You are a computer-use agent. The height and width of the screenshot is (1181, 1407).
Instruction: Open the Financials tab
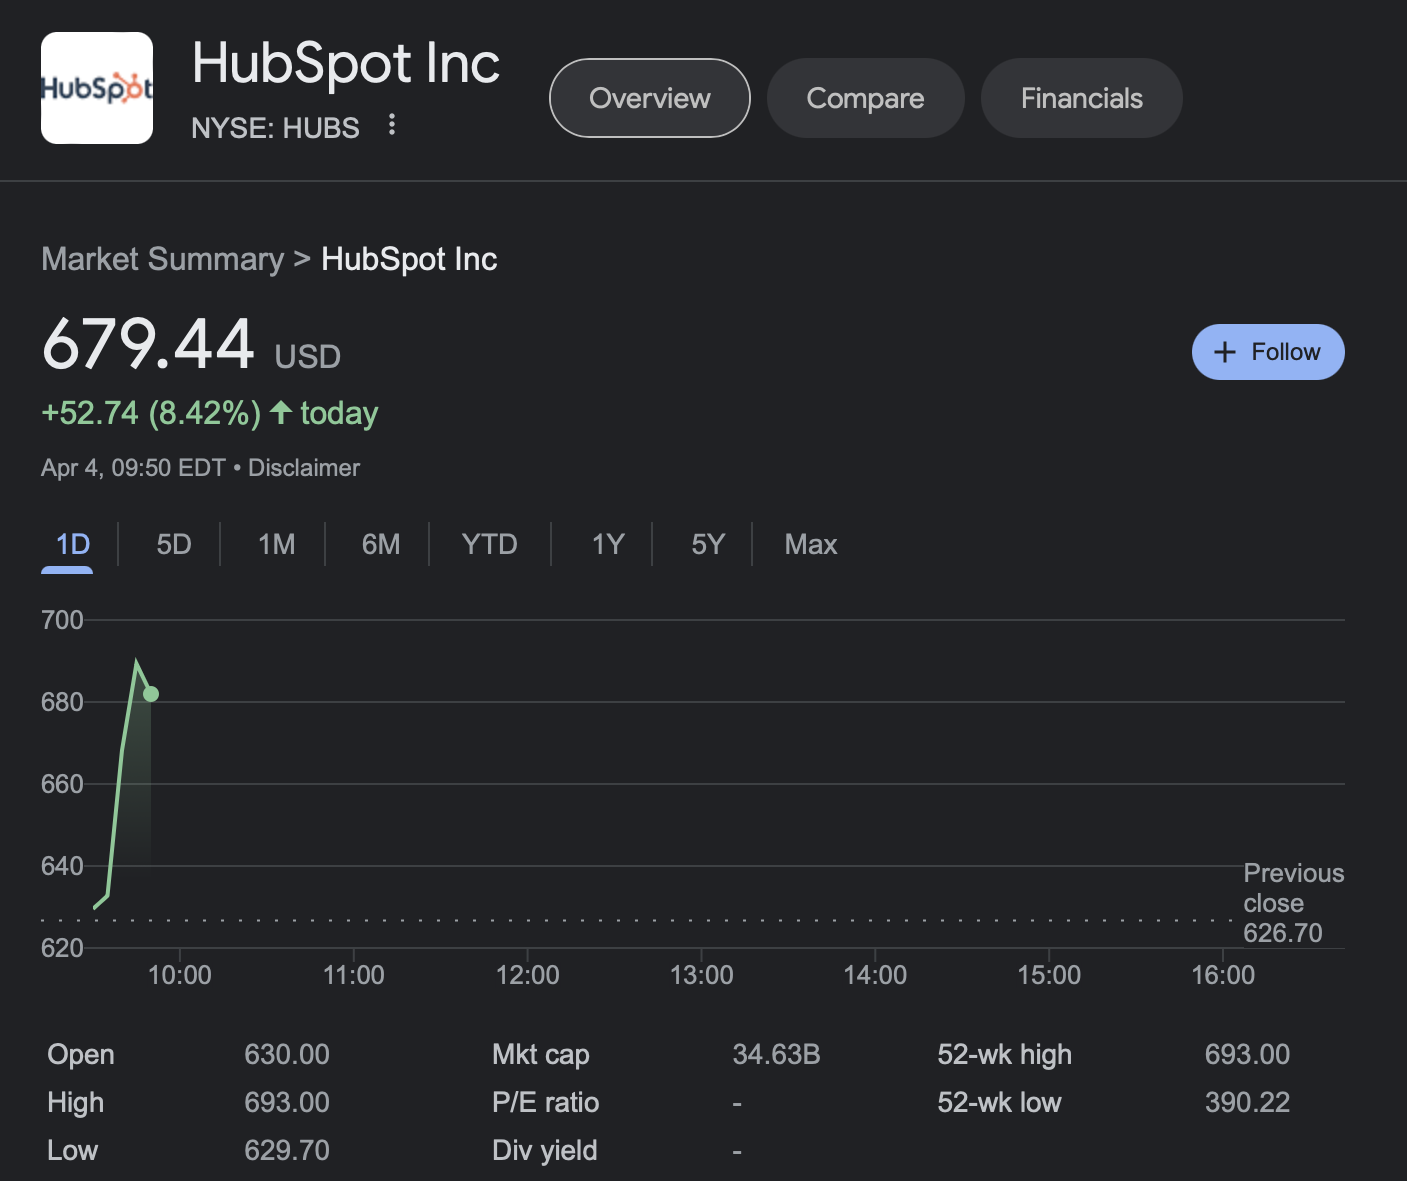point(1081,98)
